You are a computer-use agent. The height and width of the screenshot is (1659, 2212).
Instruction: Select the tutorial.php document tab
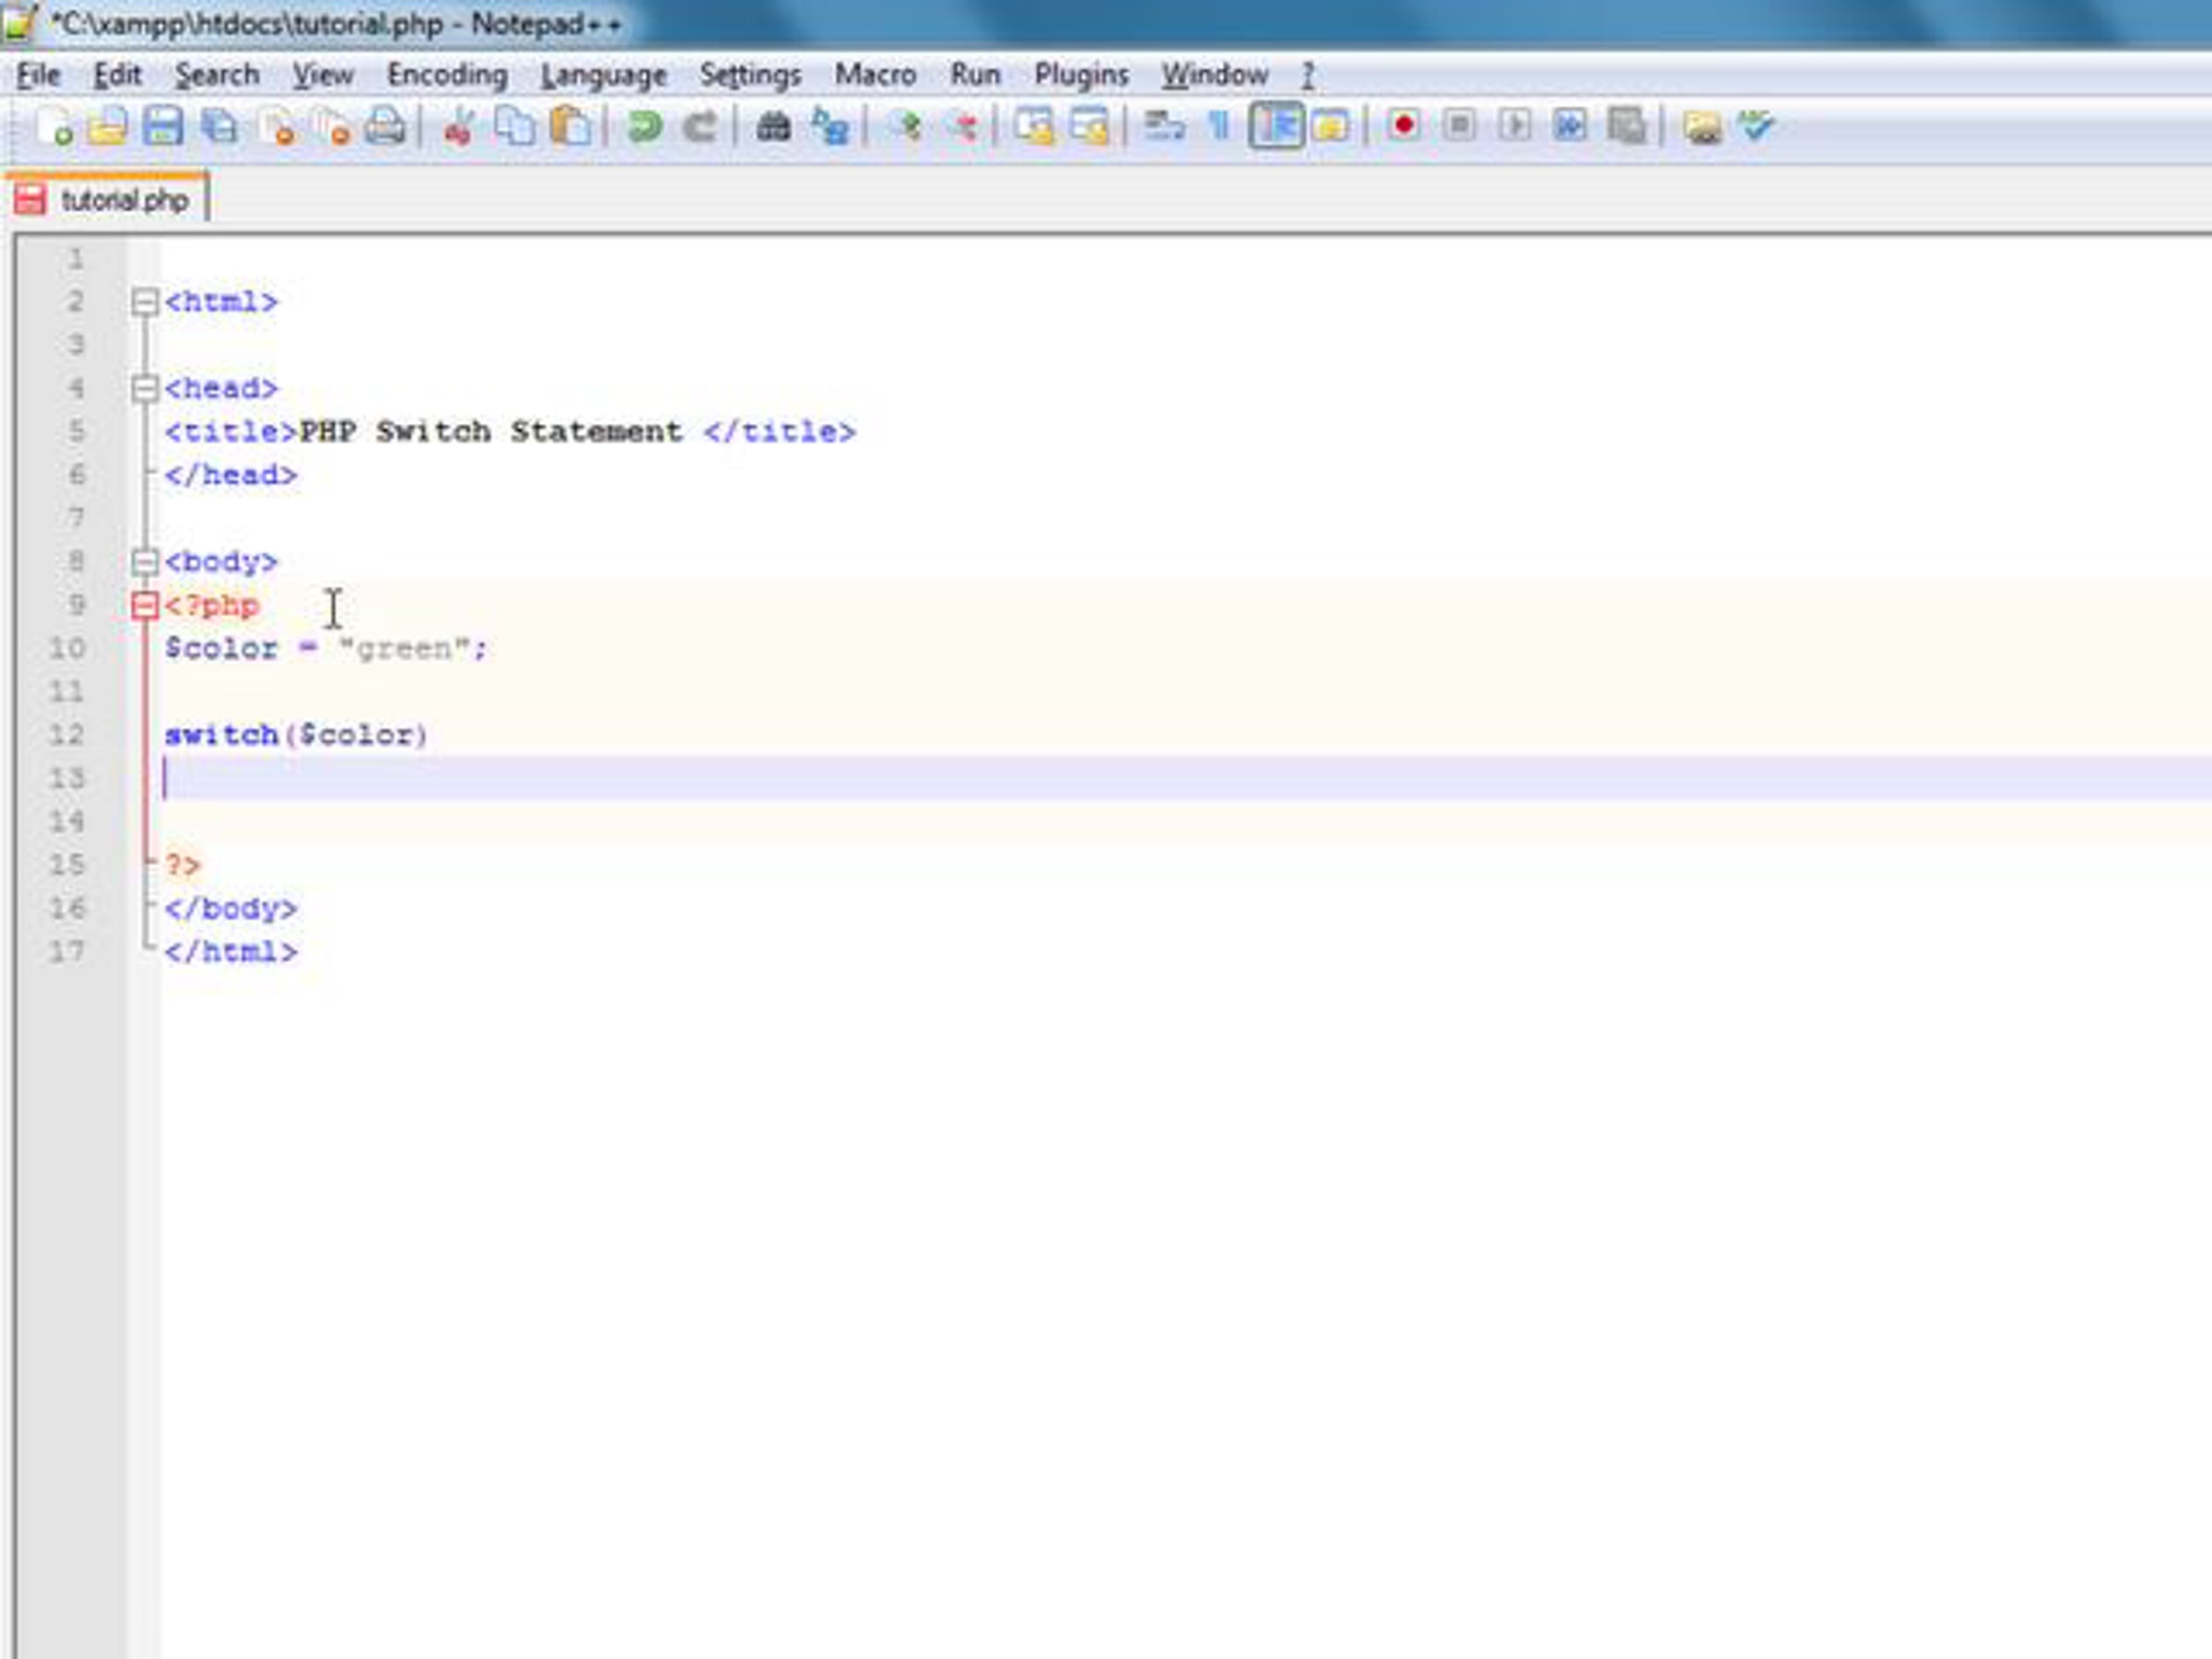pyautogui.click(x=108, y=199)
